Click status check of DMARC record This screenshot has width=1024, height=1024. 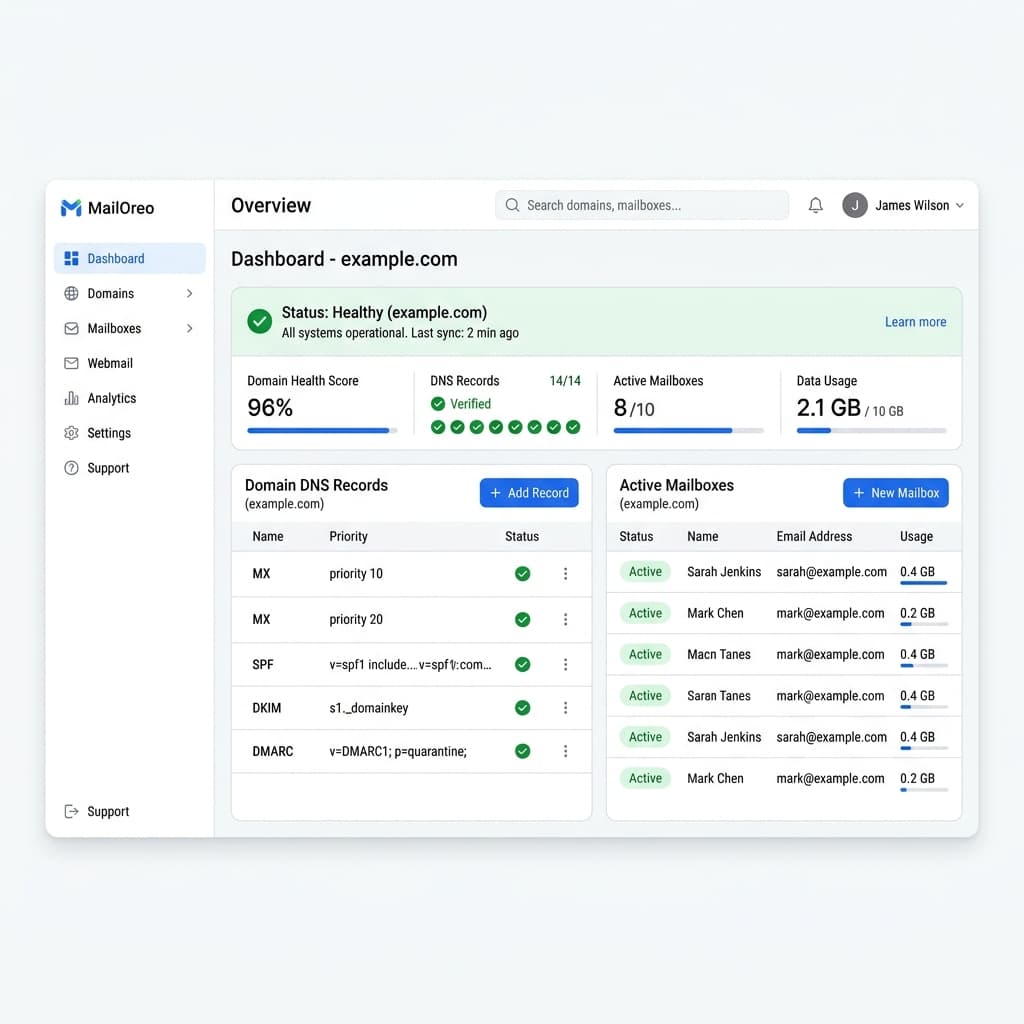522,751
